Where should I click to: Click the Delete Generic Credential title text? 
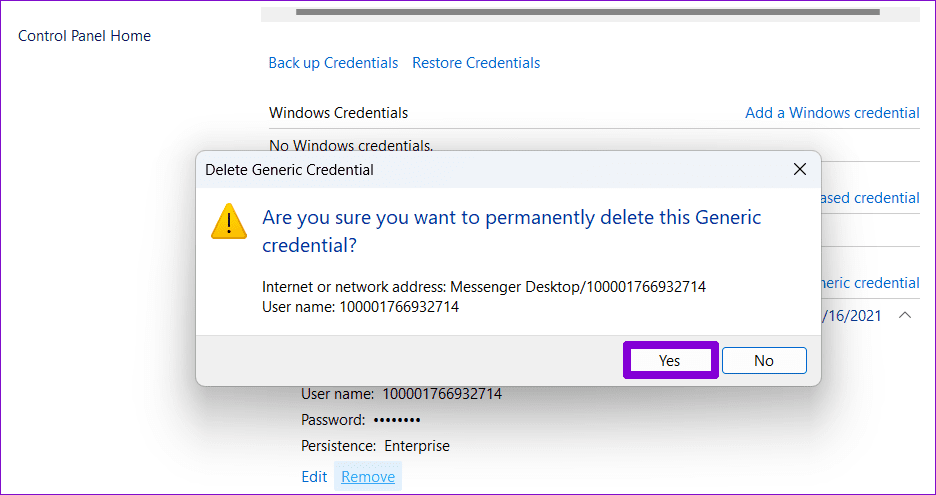pos(290,170)
